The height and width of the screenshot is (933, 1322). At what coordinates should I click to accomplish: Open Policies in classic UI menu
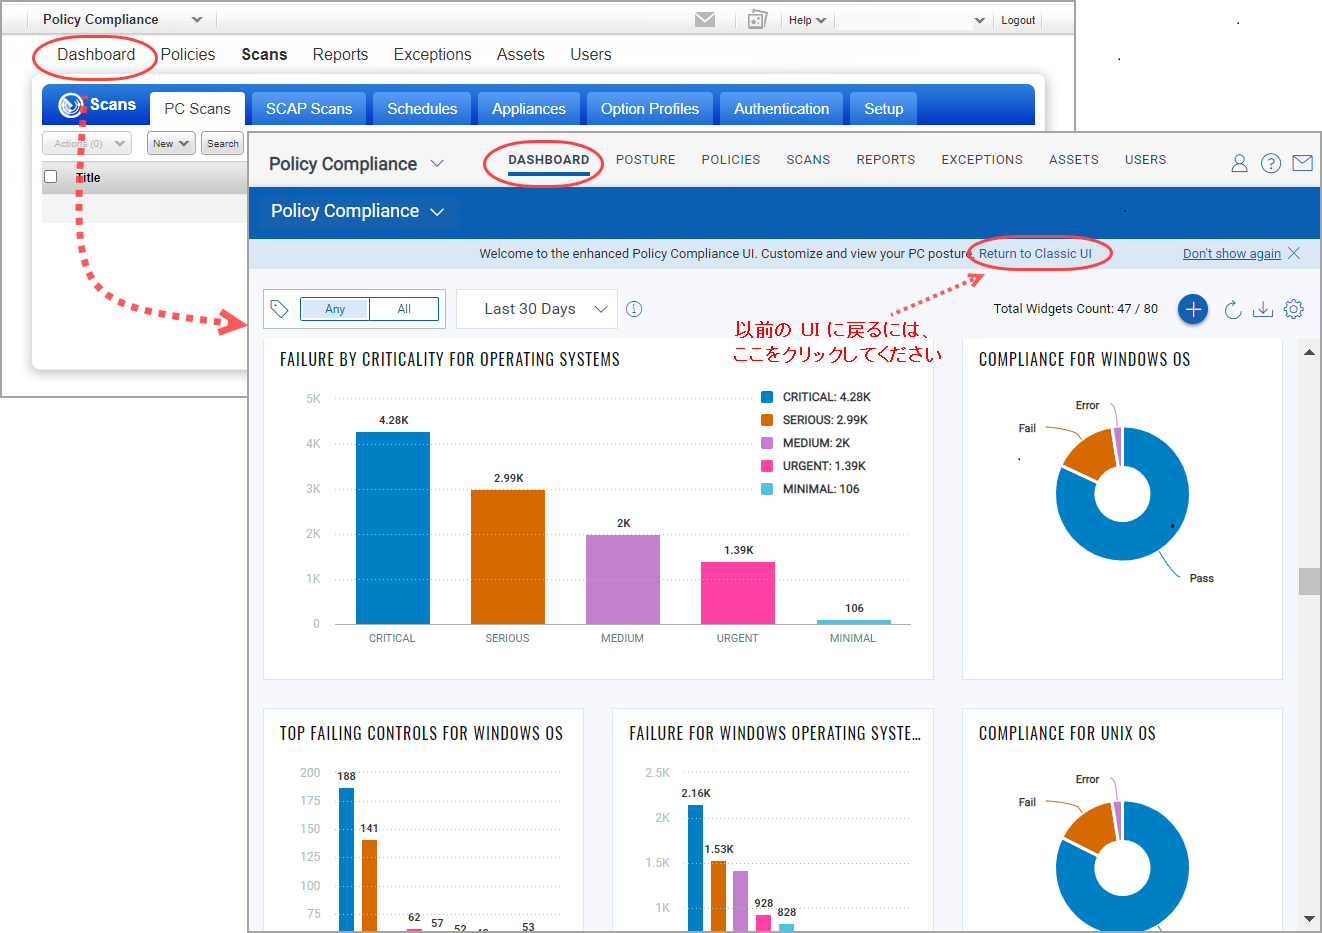pyautogui.click(x=188, y=55)
